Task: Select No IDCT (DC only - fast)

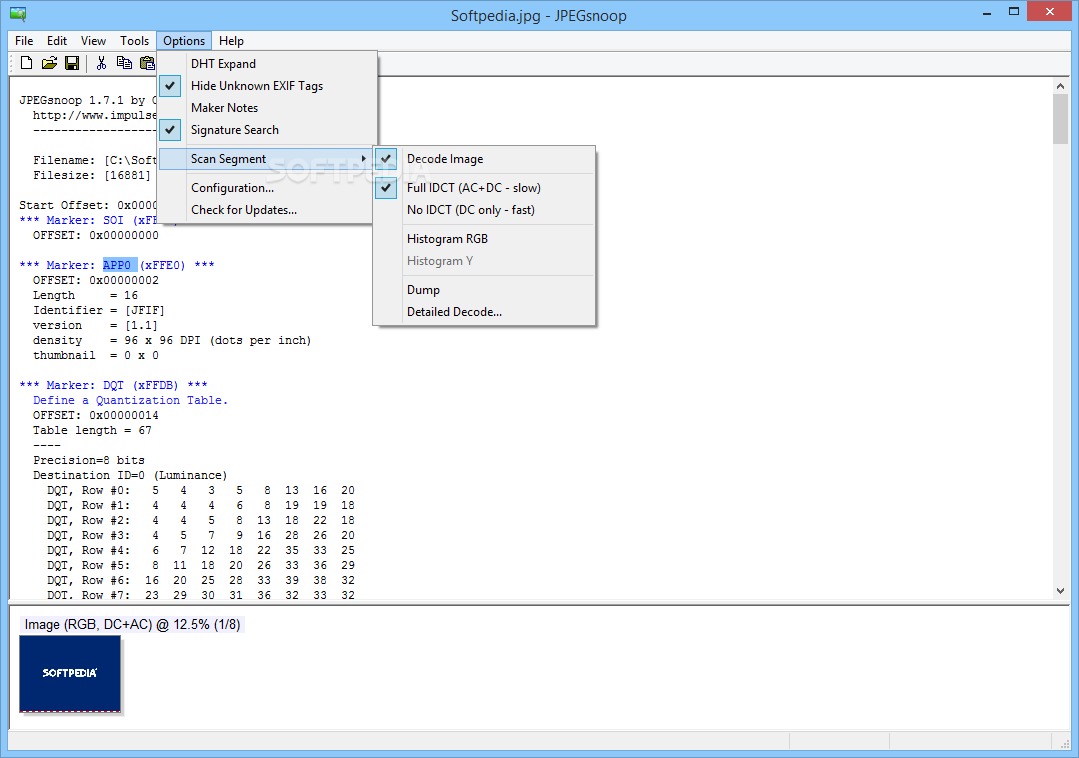Action: [x=484, y=210]
